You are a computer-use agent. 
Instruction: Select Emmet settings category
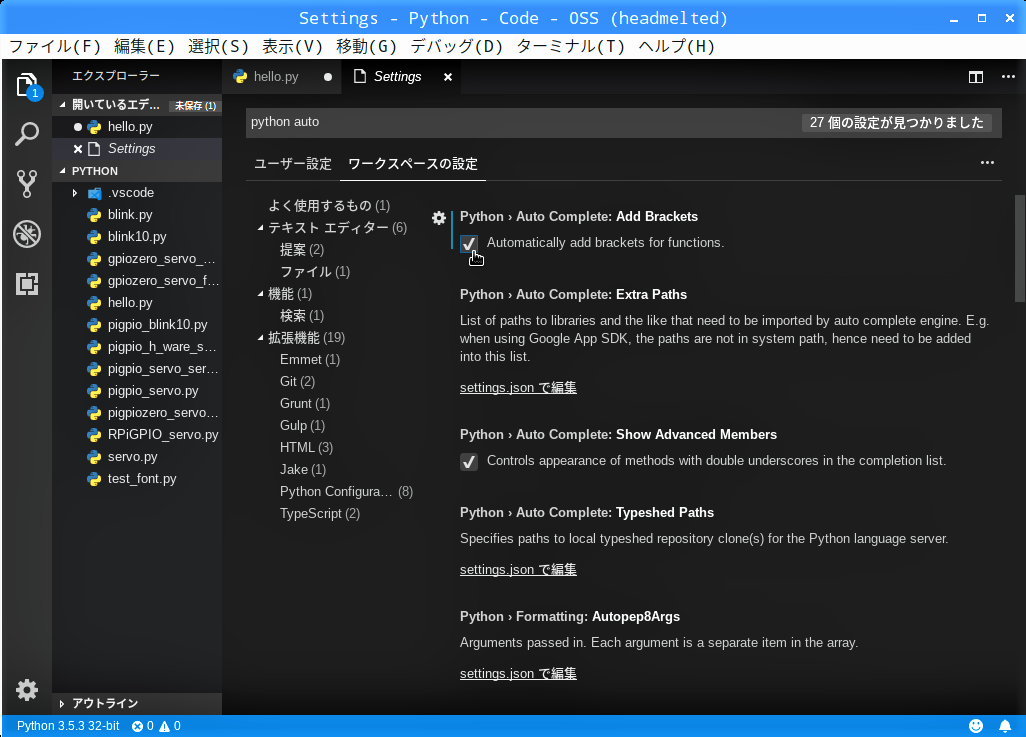point(310,359)
